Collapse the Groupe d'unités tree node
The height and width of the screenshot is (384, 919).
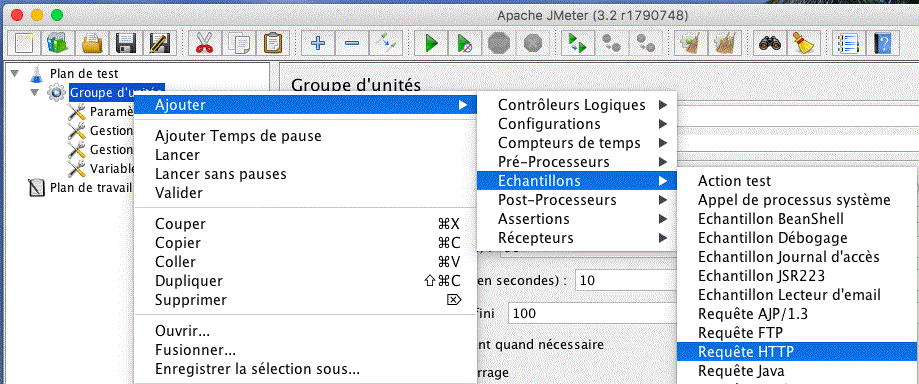click(35, 93)
